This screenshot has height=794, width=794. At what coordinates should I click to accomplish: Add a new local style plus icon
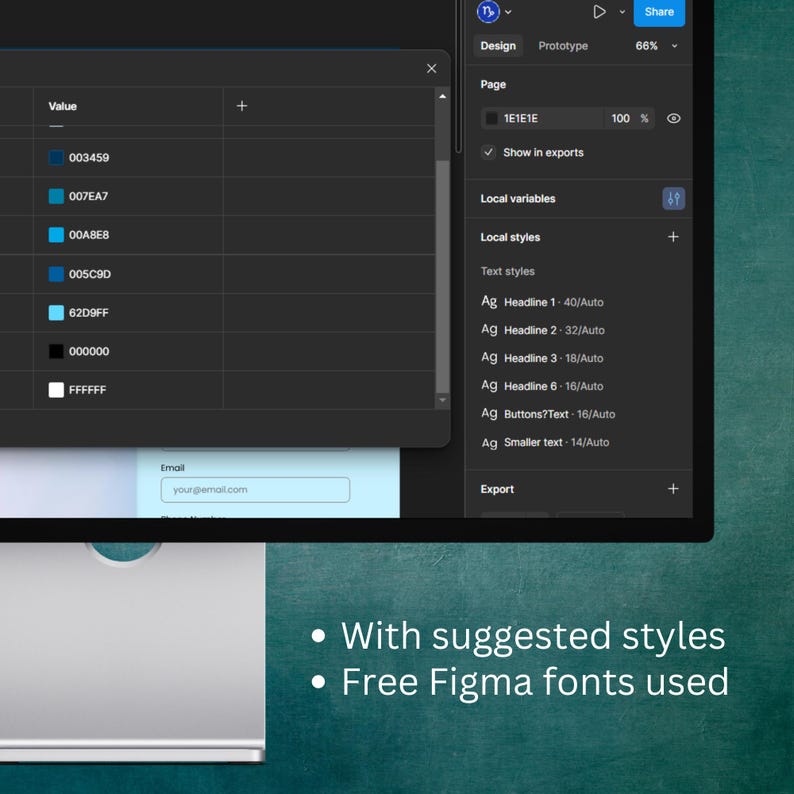673,237
